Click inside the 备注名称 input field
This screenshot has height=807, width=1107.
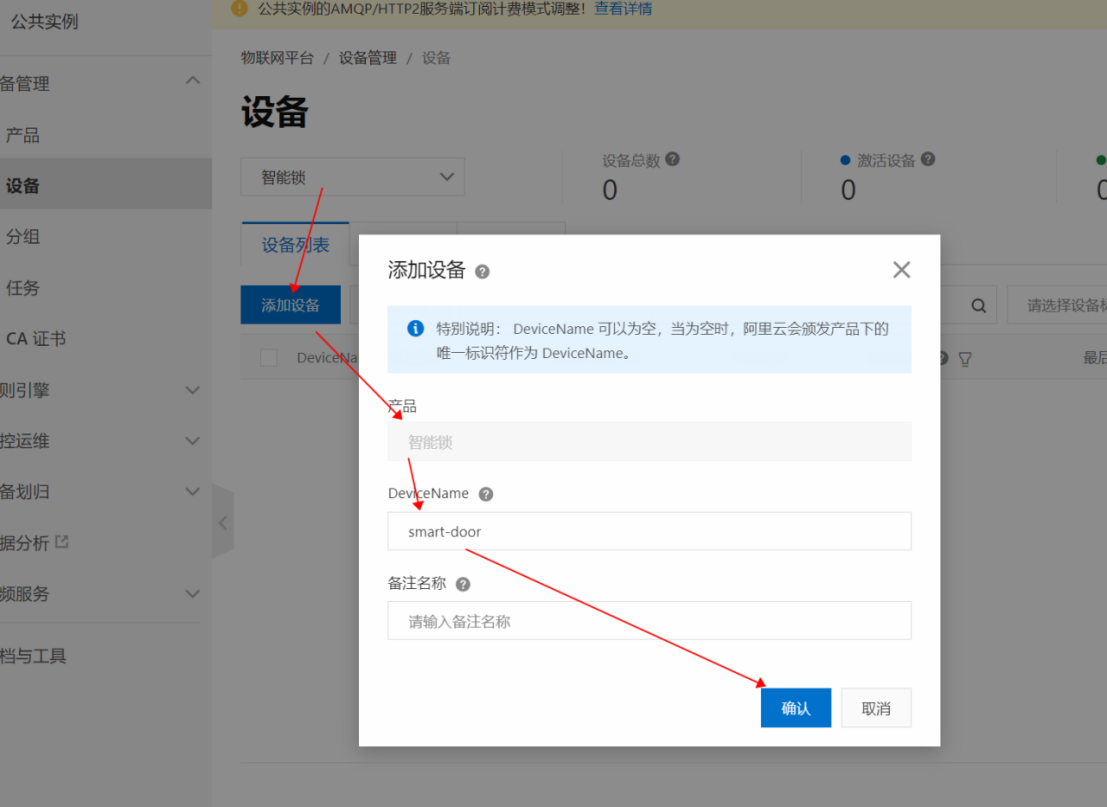649,620
